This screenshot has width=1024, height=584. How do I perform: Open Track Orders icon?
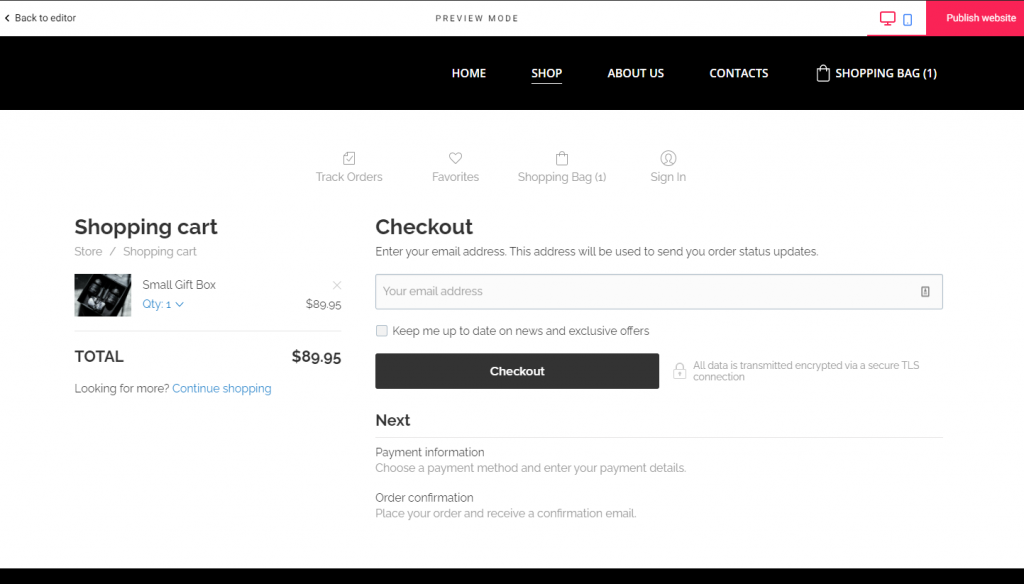click(x=349, y=158)
